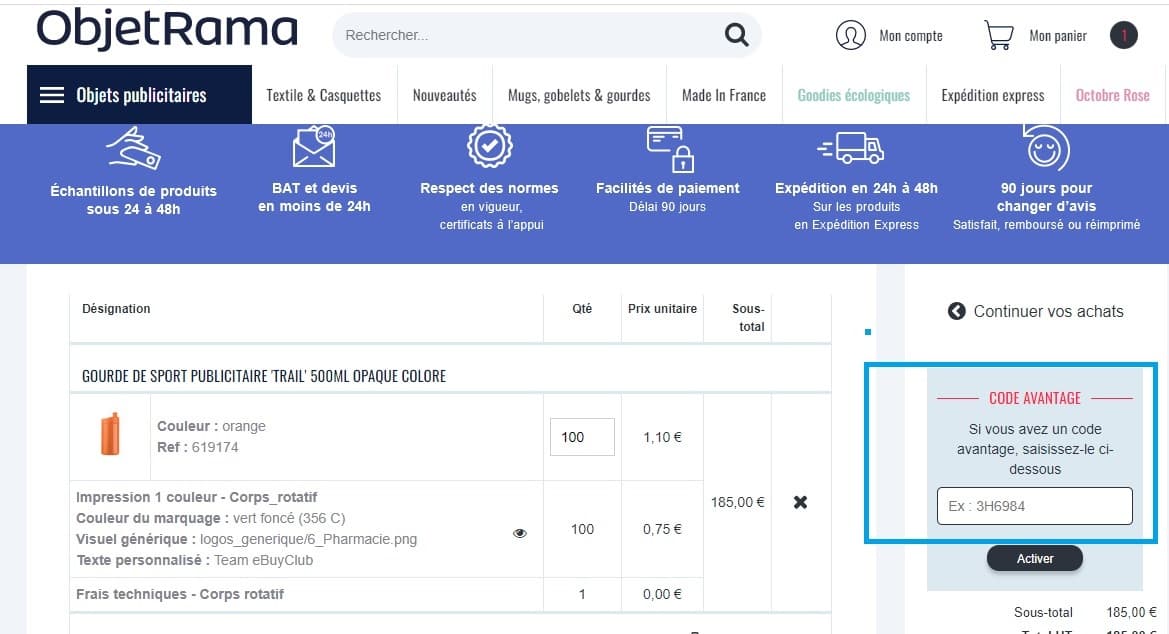Click the Respect des normes badge icon
This screenshot has width=1169, height=634.
tap(489, 146)
